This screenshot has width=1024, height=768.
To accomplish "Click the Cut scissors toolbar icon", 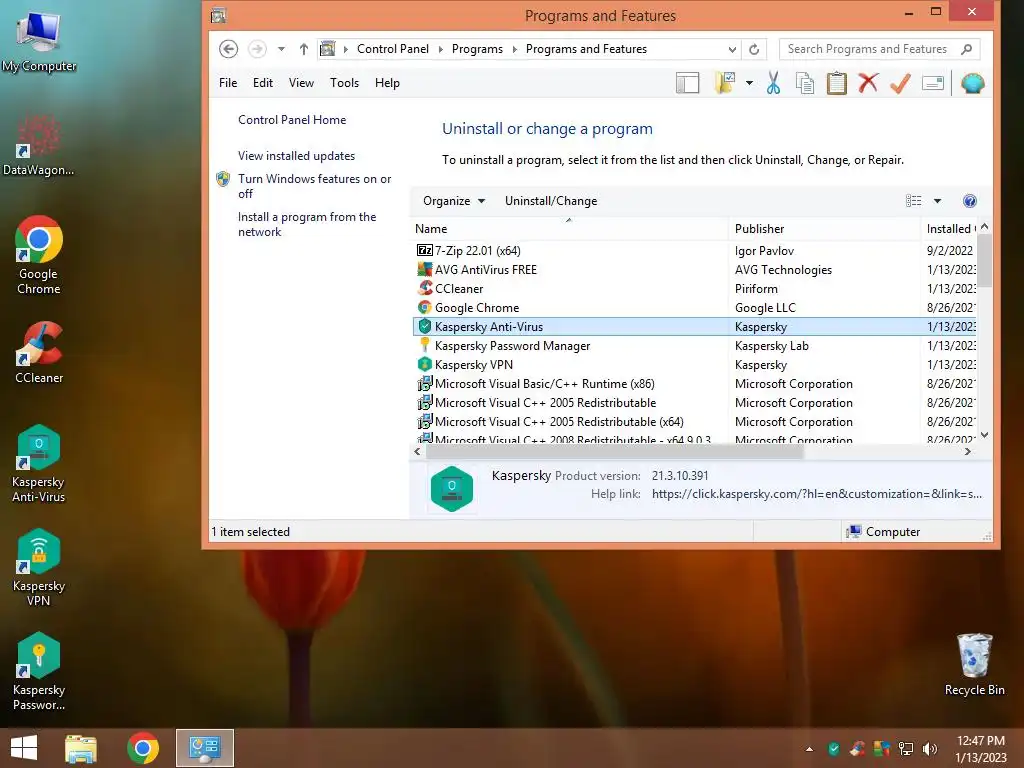I will pos(773,83).
